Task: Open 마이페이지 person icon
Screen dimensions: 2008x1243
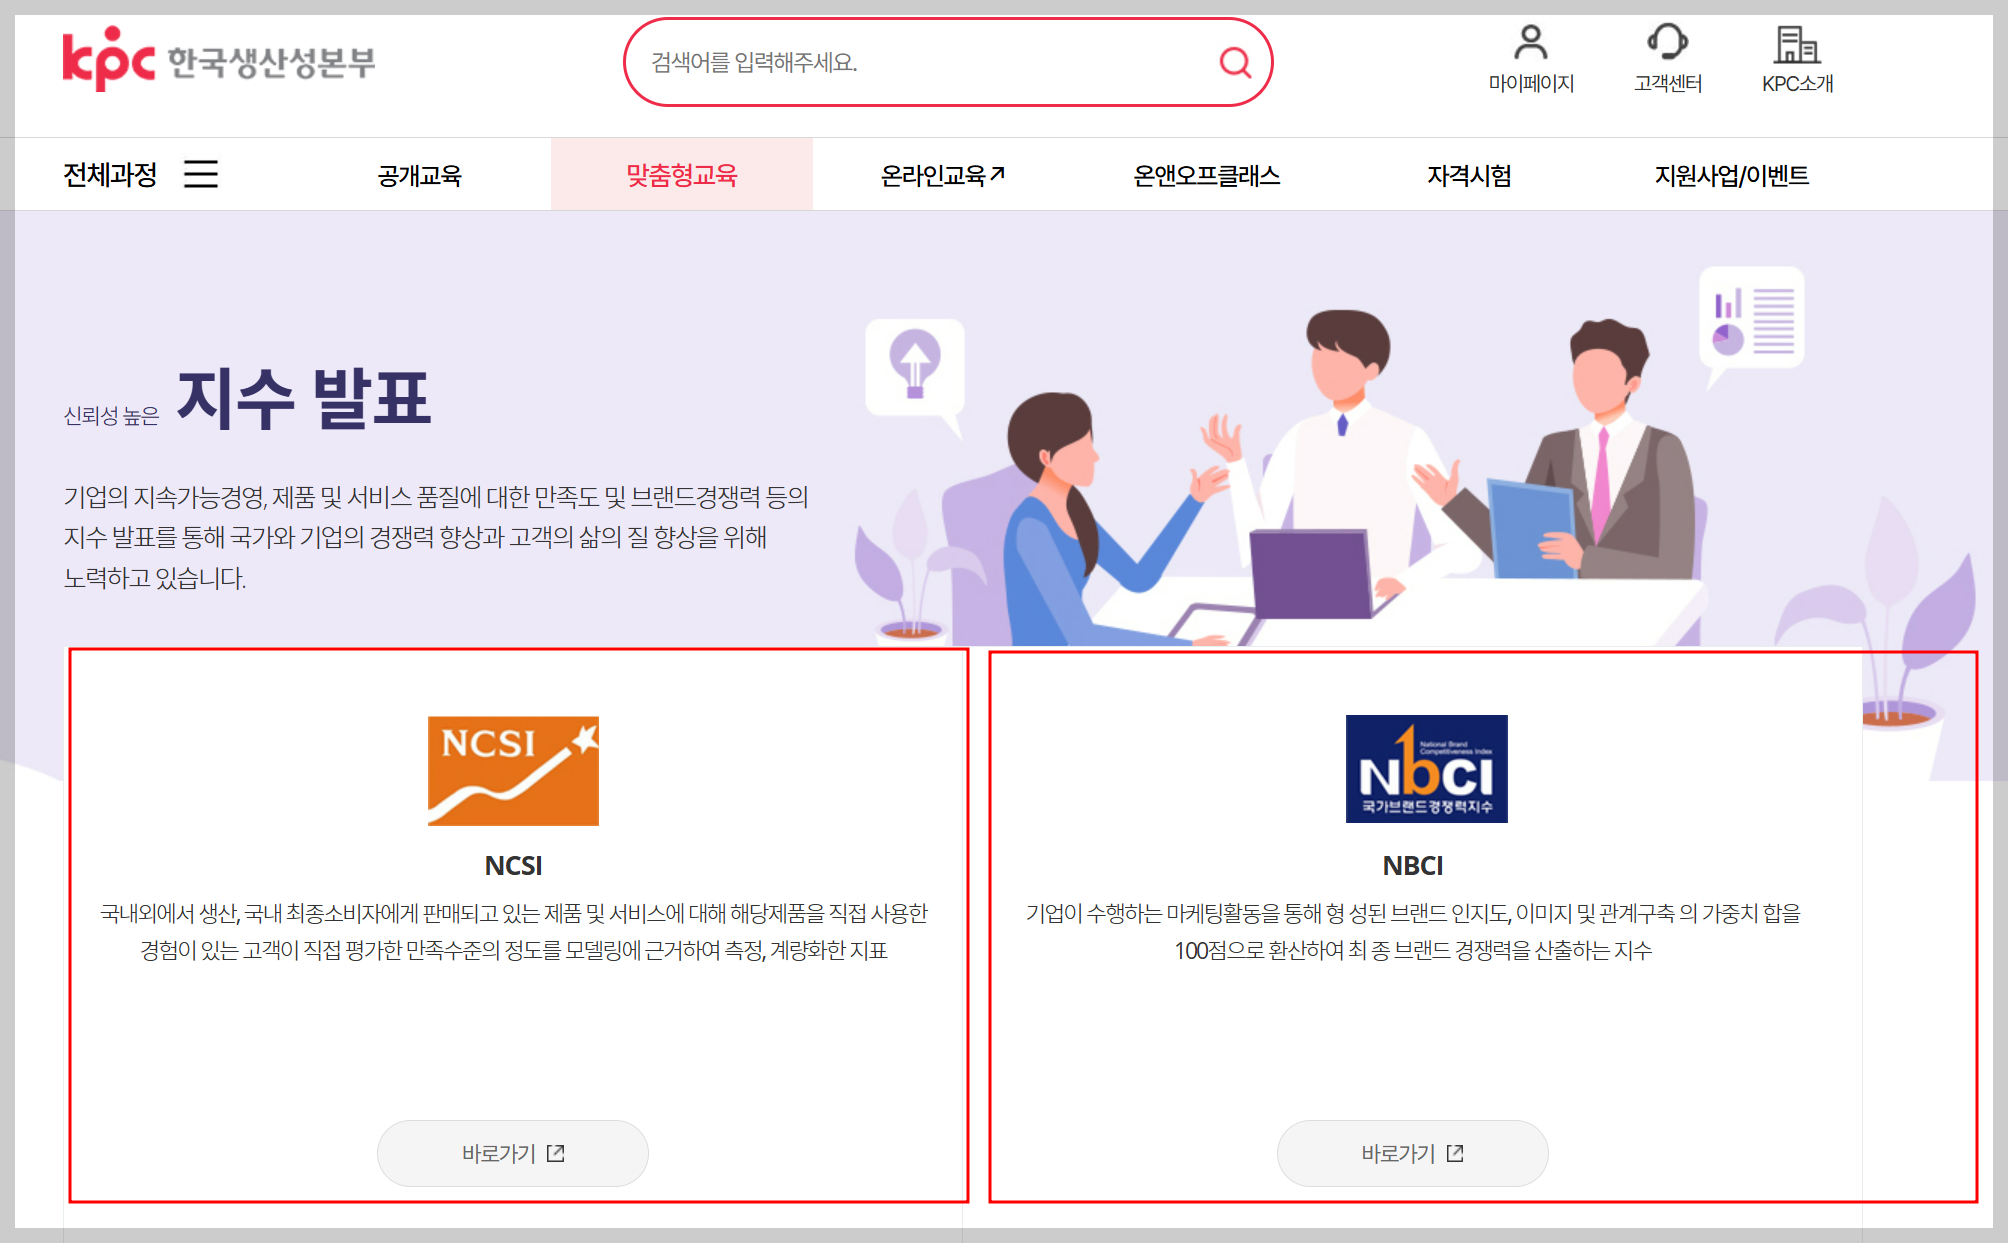Action: pyautogui.click(x=1530, y=43)
